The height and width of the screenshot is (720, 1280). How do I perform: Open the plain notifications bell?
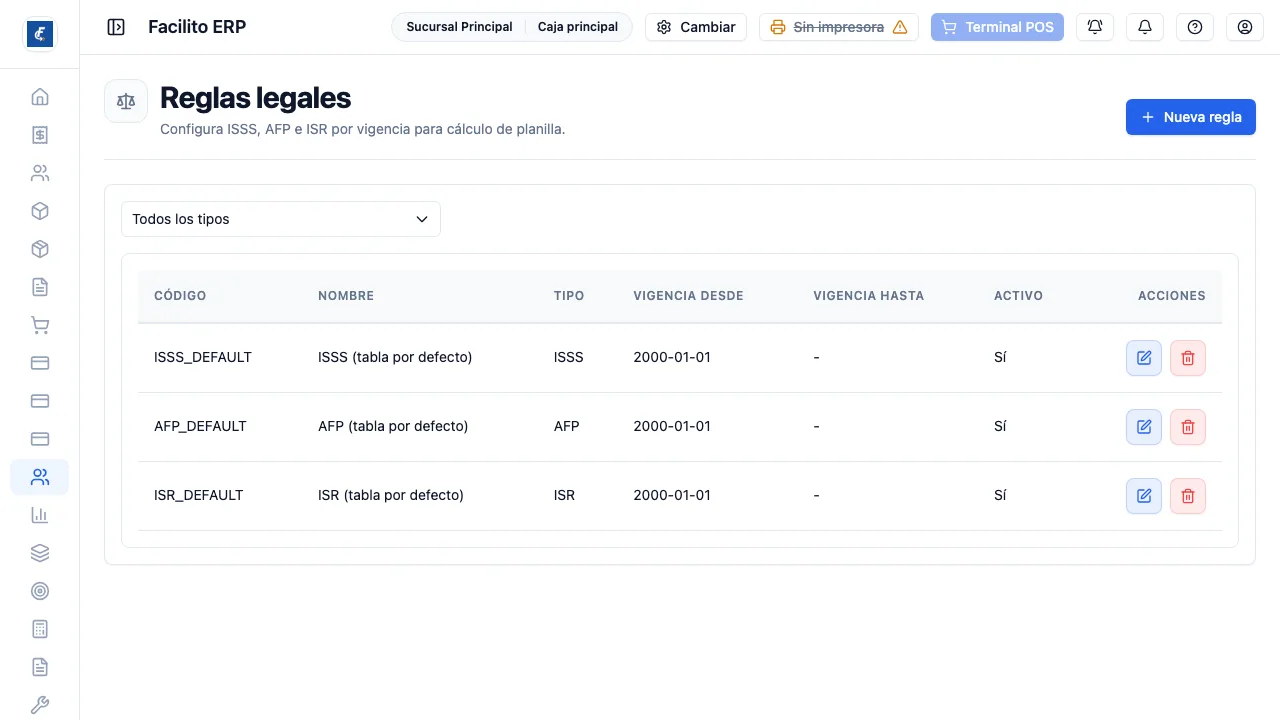click(1145, 27)
